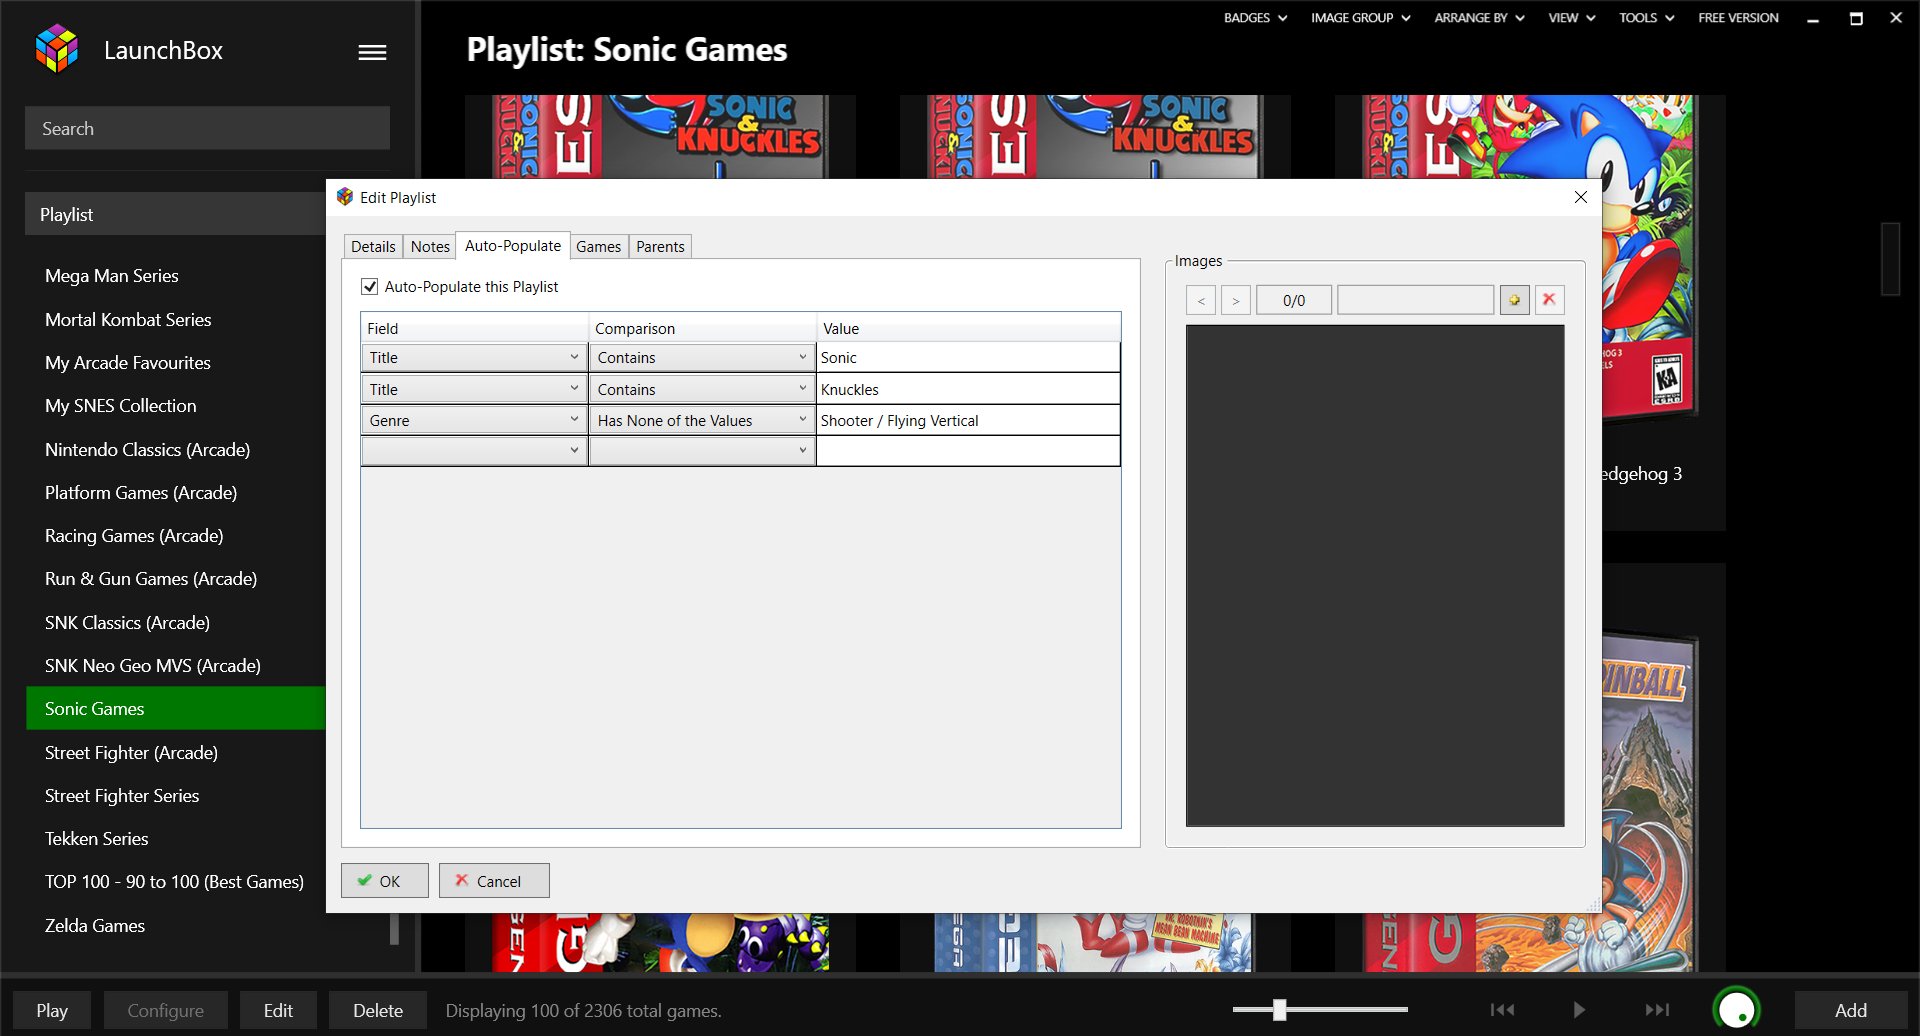Image resolution: width=1920 pixels, height=1036 pixels.
Task: Click the Free Version label
Action: click(x=1738, y=18)
